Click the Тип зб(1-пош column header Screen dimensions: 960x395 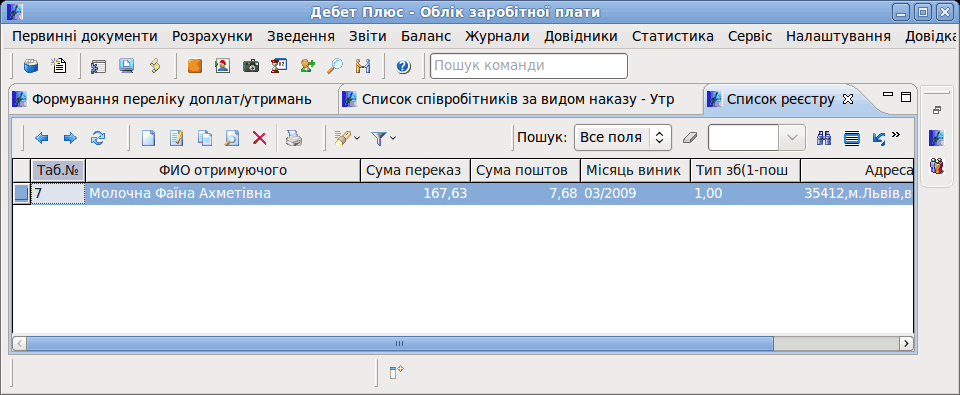[x=746, y=170]
